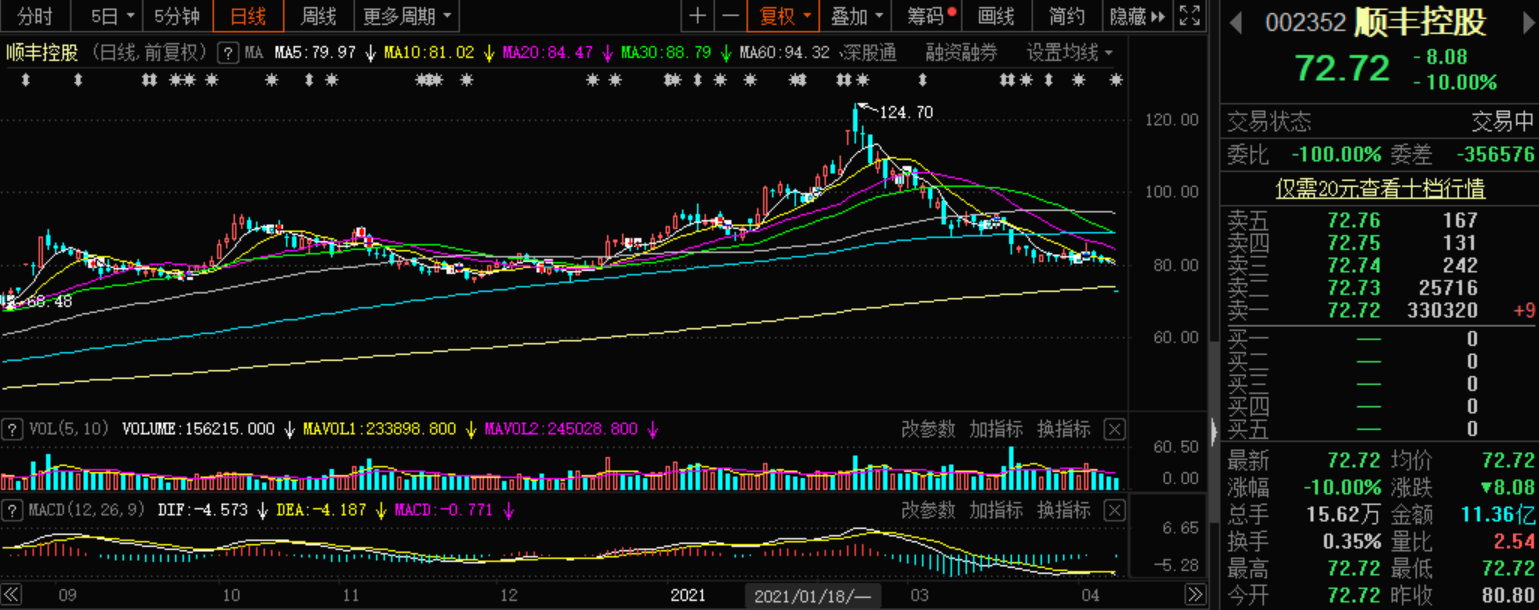Viewport: 1539px width, 610px height.
Task: Open the 叠加 overlay dropdown
Action: pyautogui.click(x=857, y=16)
